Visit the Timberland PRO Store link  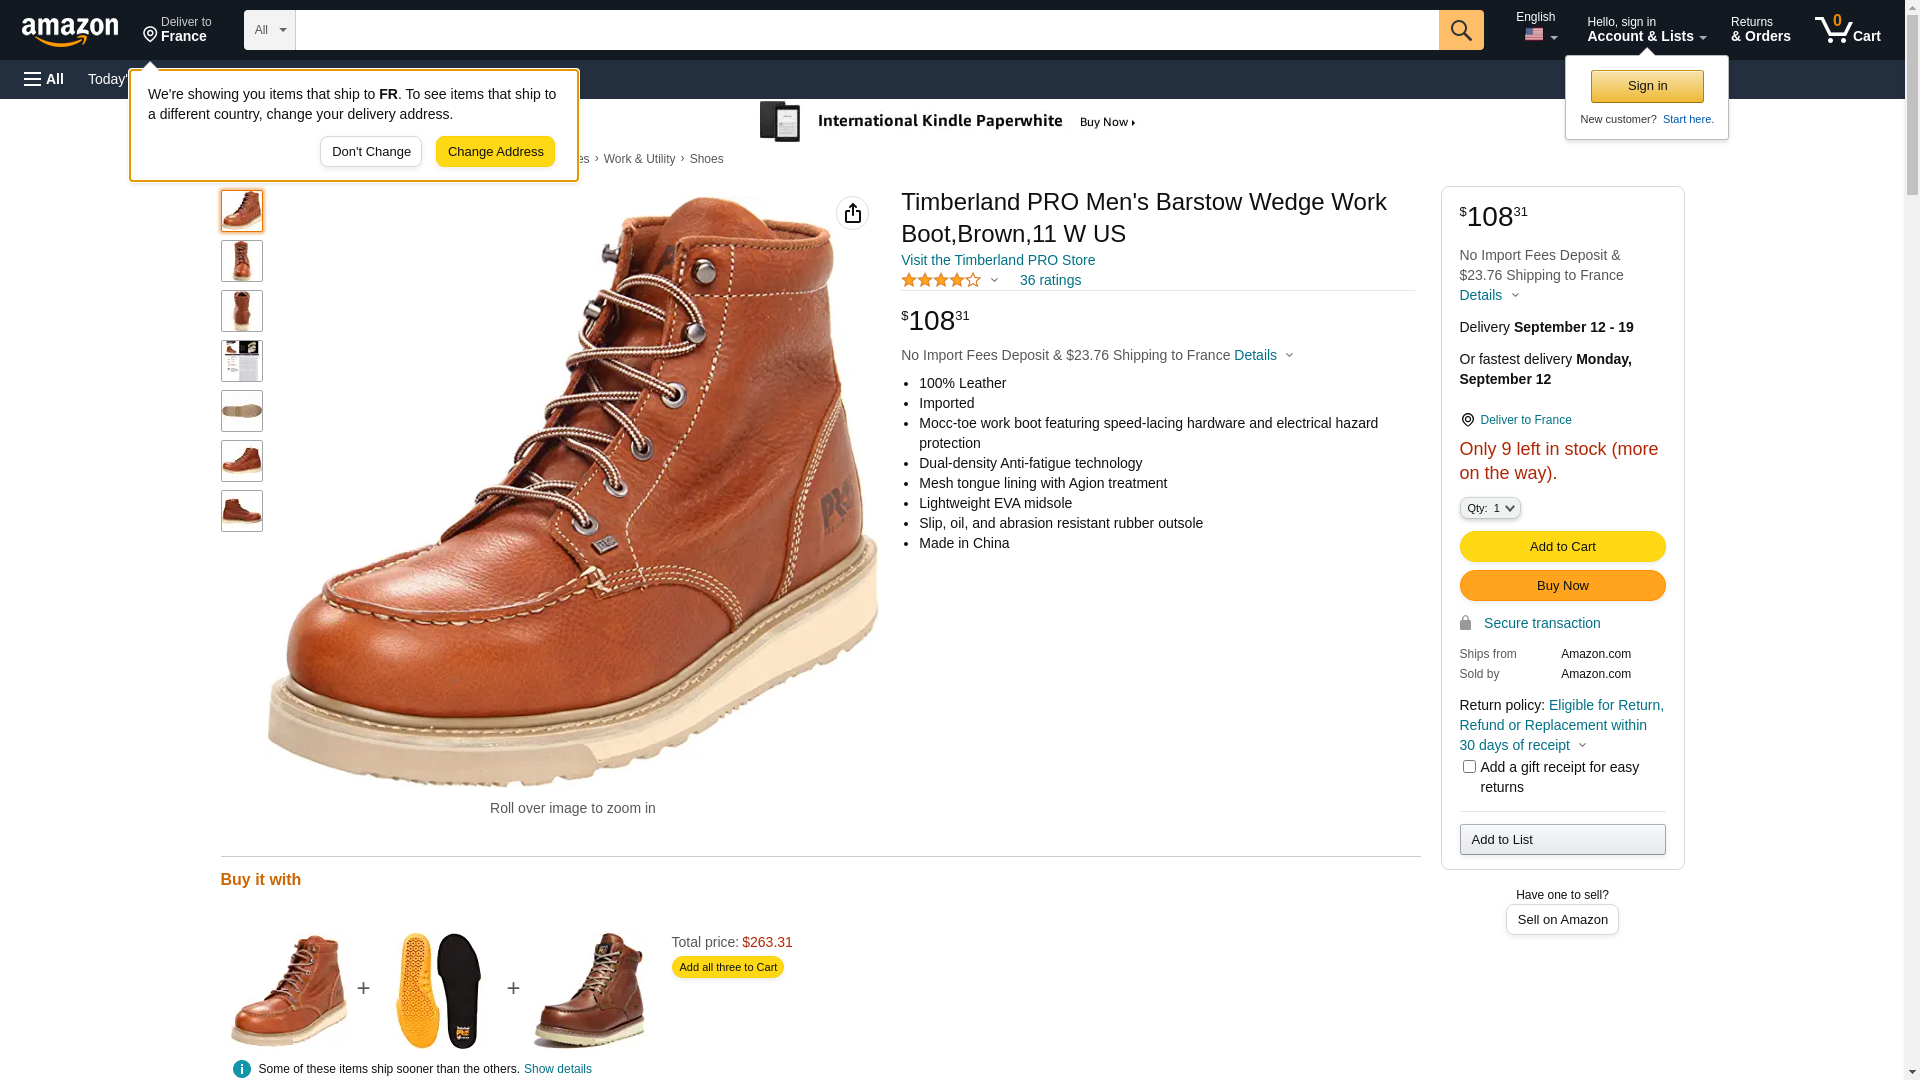pos(998,260)
